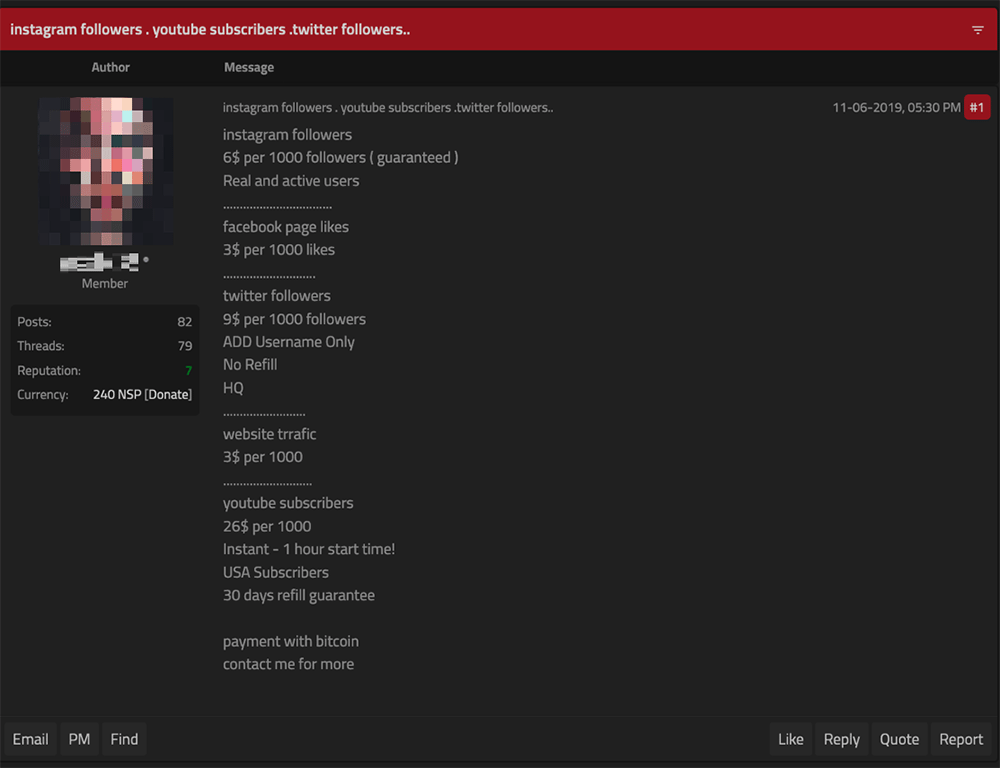The width and height of the screenshot is (1000, 768).
Task: Report this post
Action: pos(961,739)
